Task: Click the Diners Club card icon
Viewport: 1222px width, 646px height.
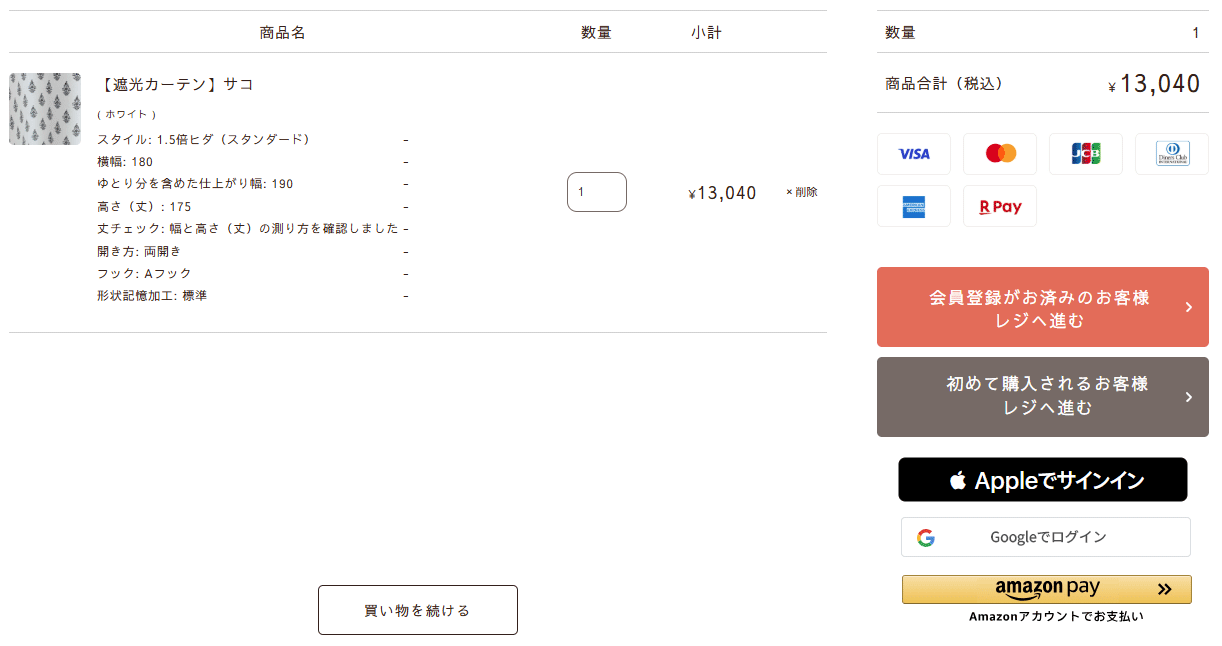Action: click(1172, 154)
